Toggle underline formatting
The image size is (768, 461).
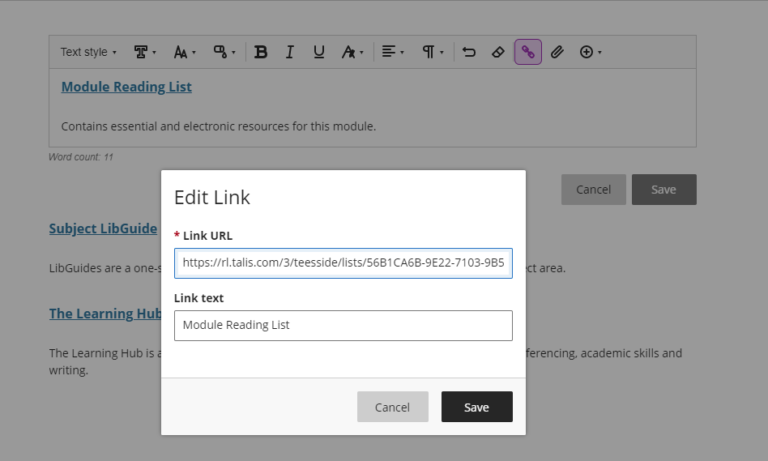(x=319, y=52)
